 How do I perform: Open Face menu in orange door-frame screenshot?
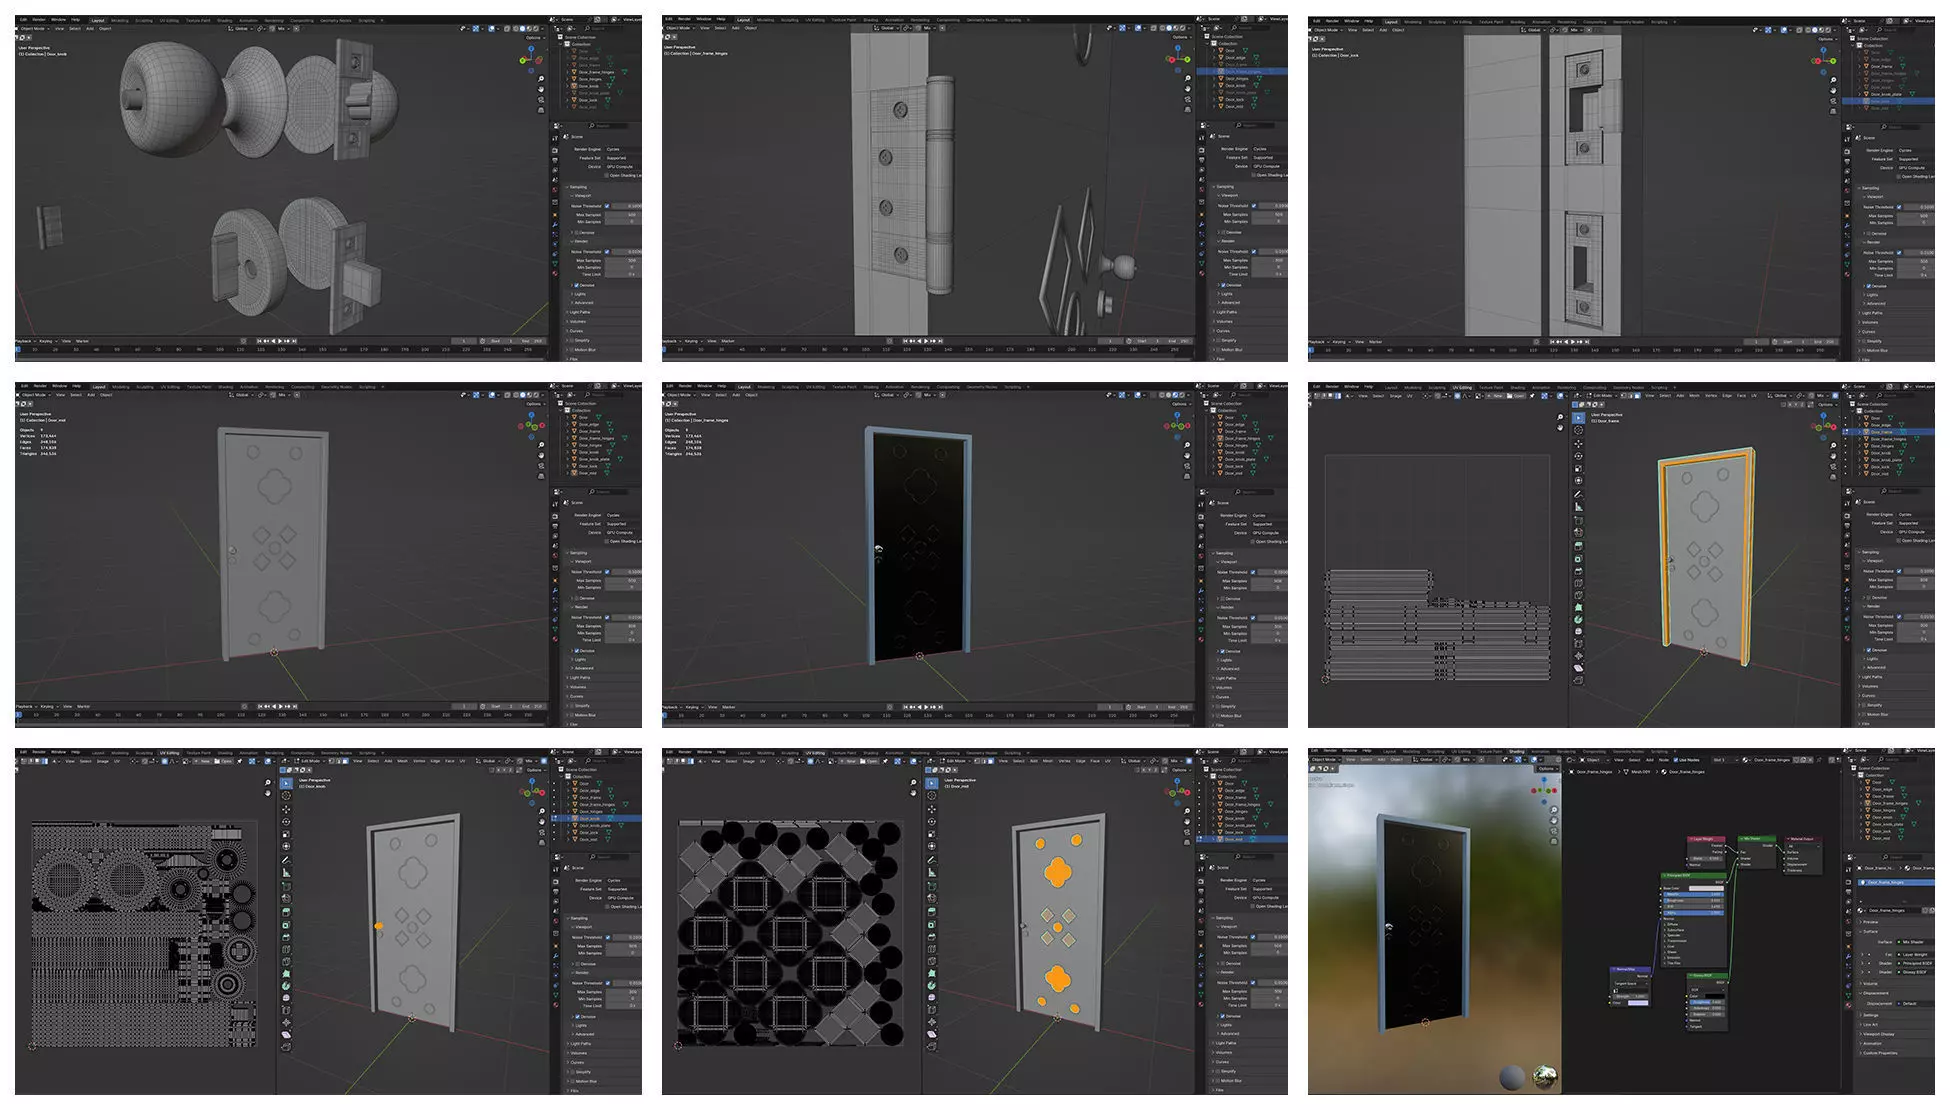[x=1741, y=395]
